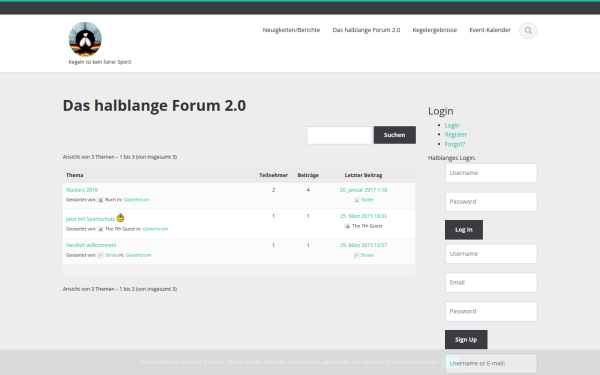Click the Letzter Beitrag column header

pos(364,175)
